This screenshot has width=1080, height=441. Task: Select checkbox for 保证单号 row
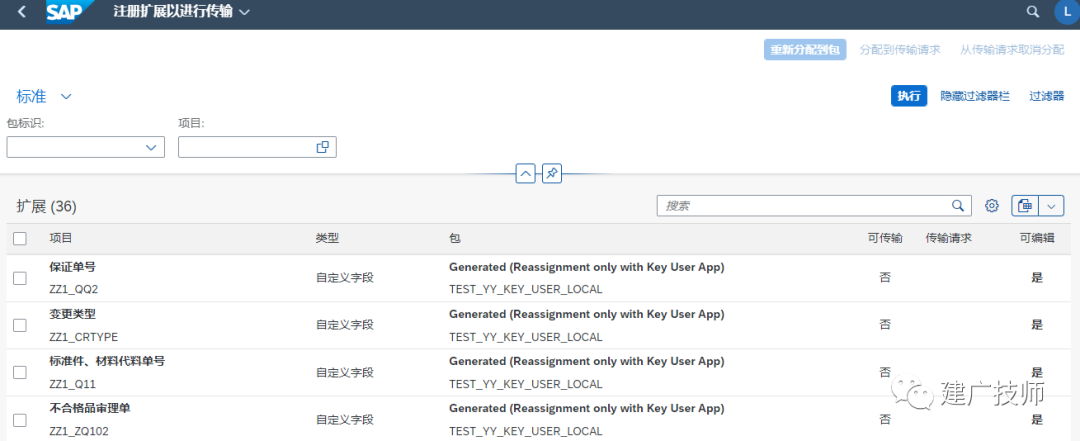(20, 278)
